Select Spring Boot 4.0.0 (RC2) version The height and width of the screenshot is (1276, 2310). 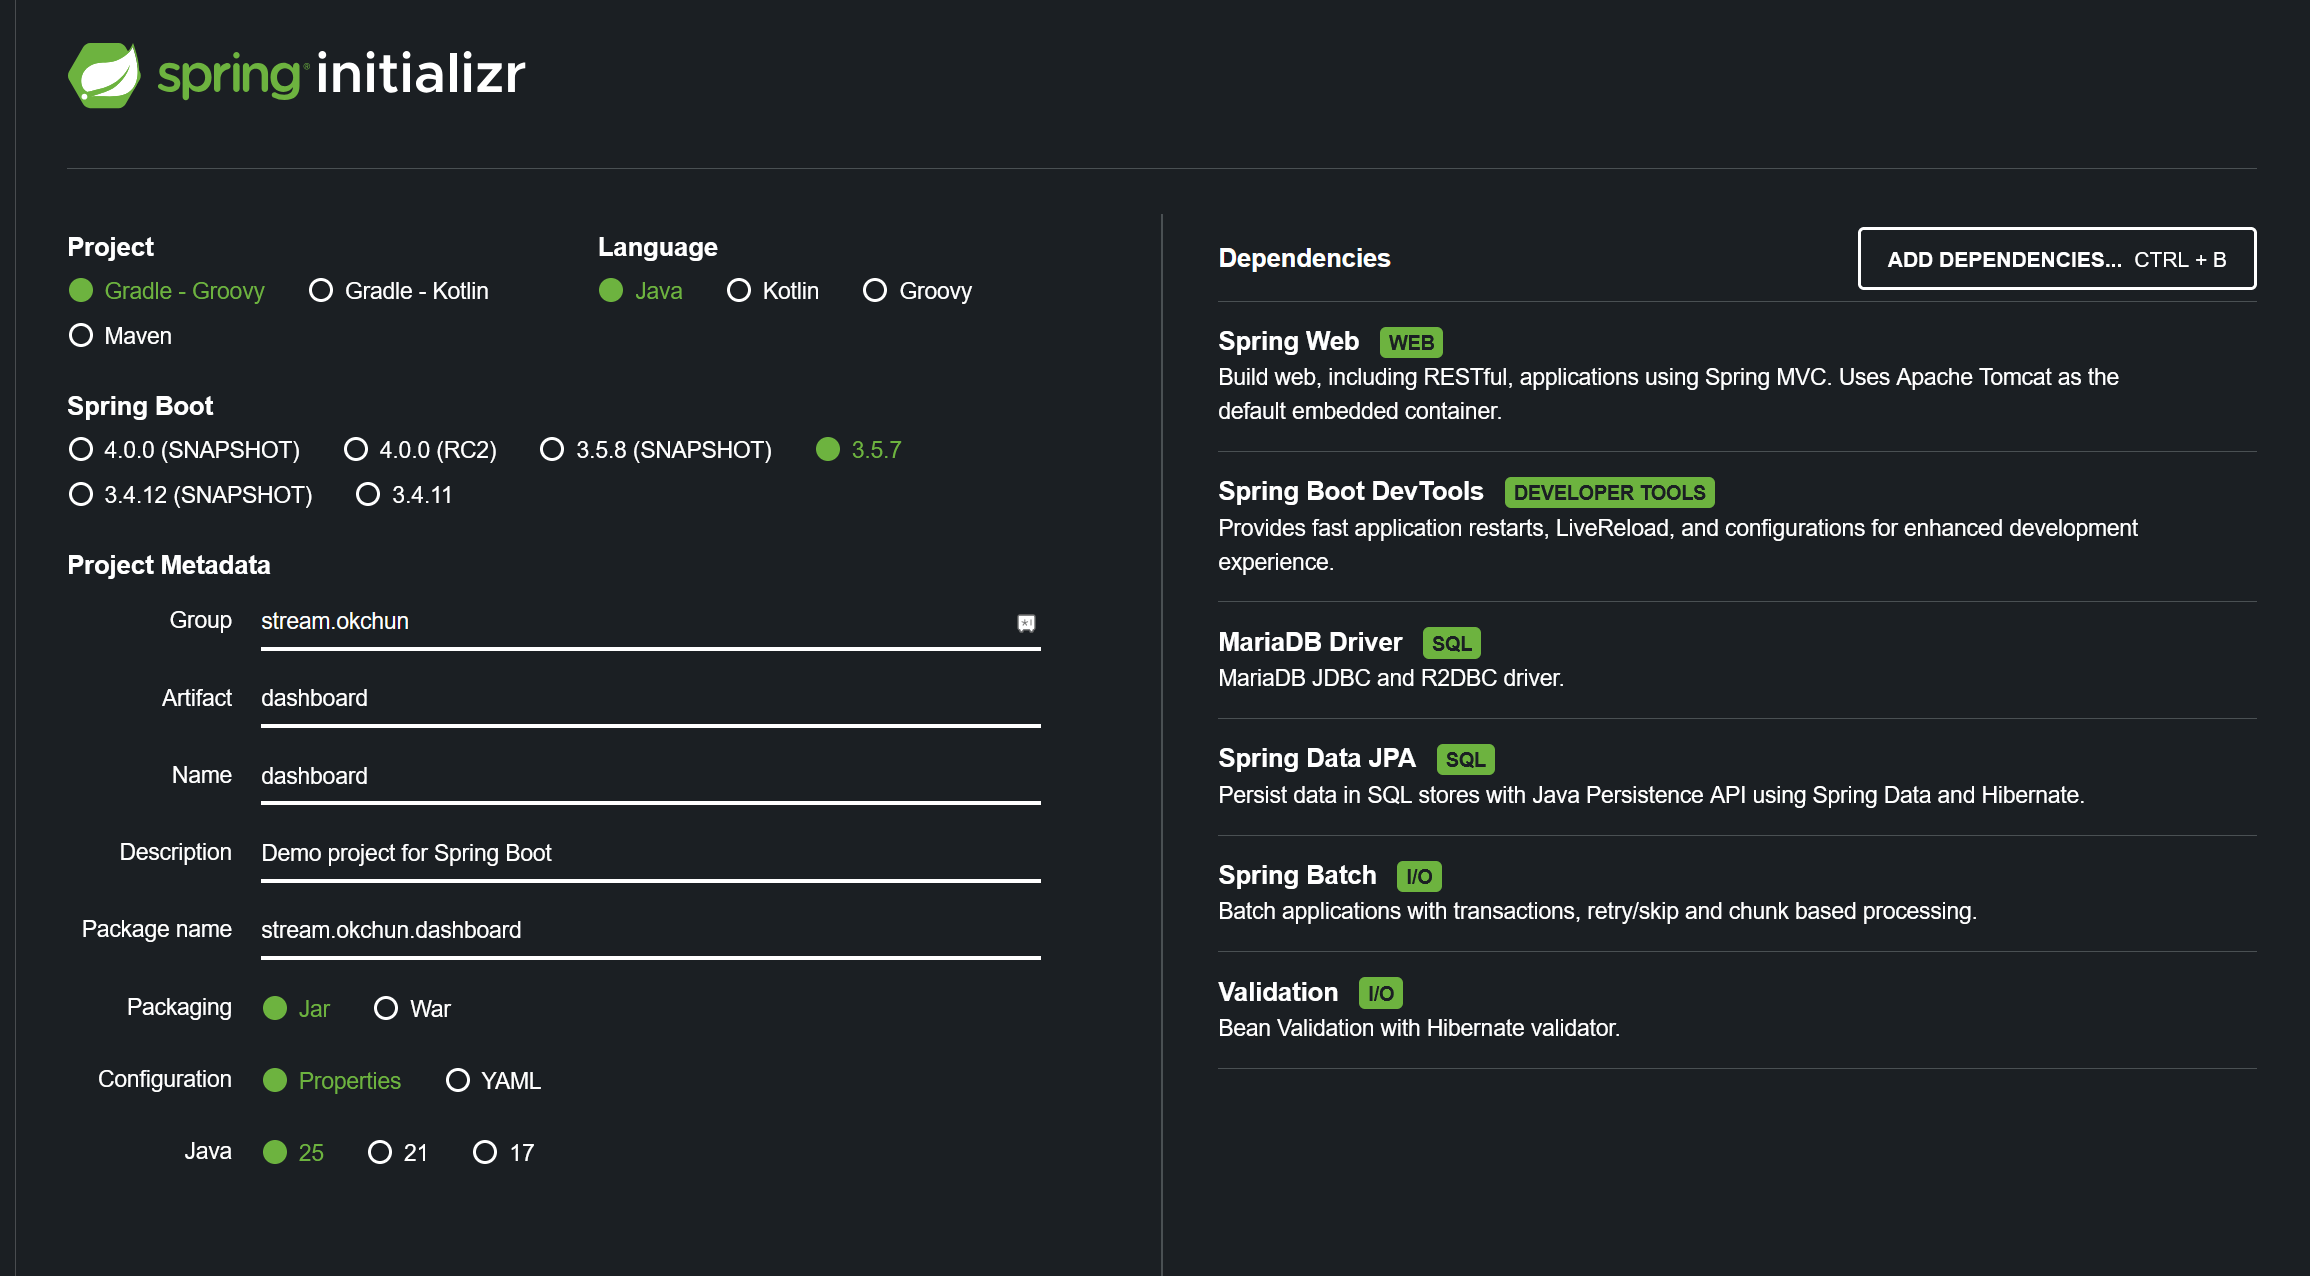pyautogui.click(x=356, y=450)
